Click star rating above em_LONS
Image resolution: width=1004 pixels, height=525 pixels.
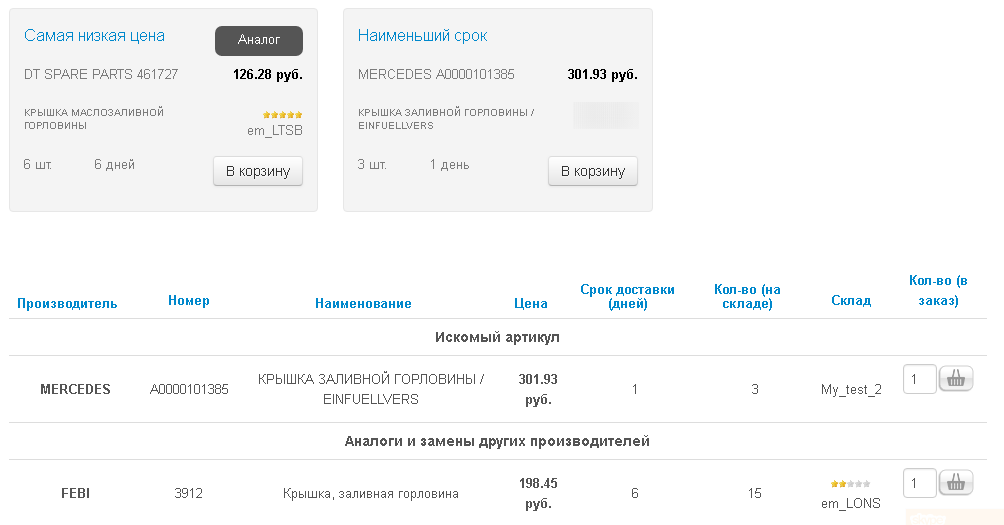[850, 484]
